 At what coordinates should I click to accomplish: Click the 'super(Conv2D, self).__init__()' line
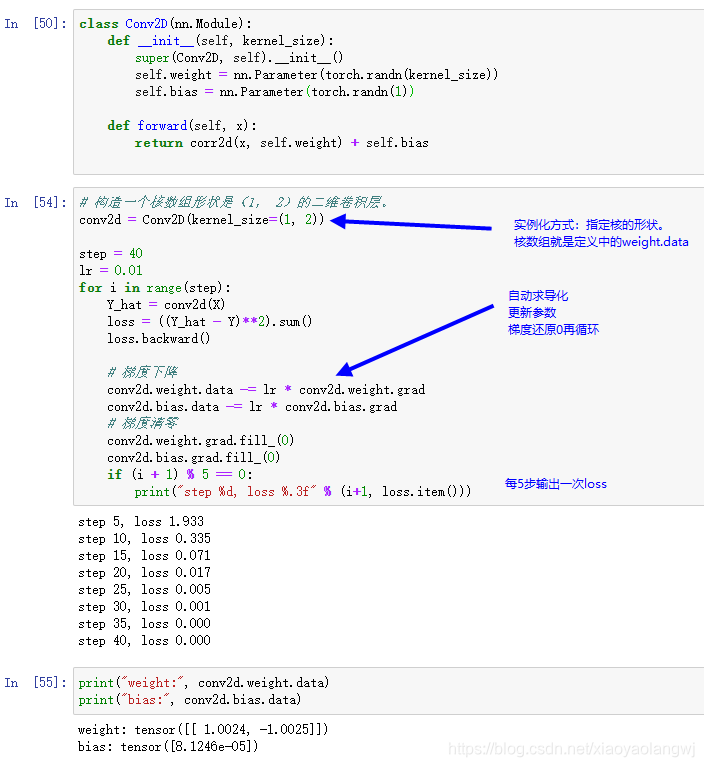[x=239, y=58]
